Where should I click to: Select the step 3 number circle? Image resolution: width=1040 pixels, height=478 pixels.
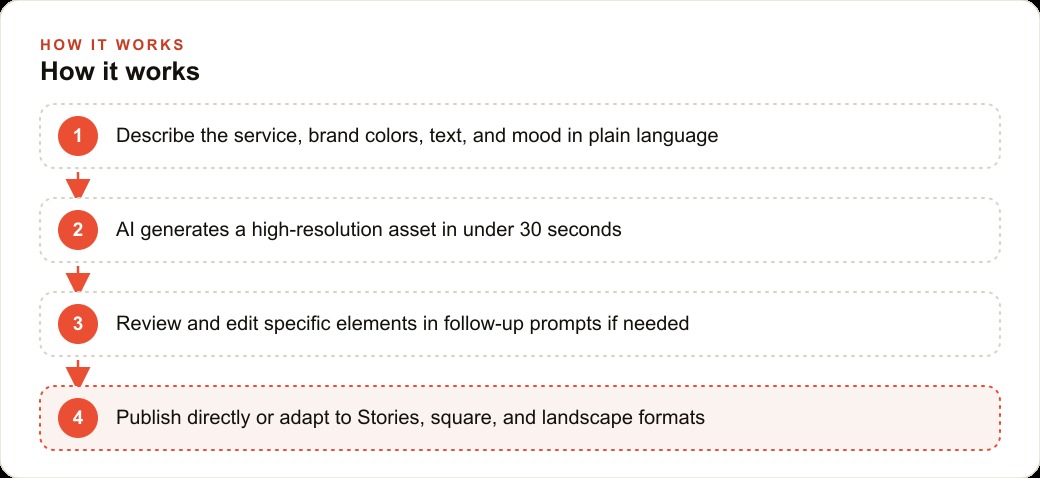click(x=78, y=324)
